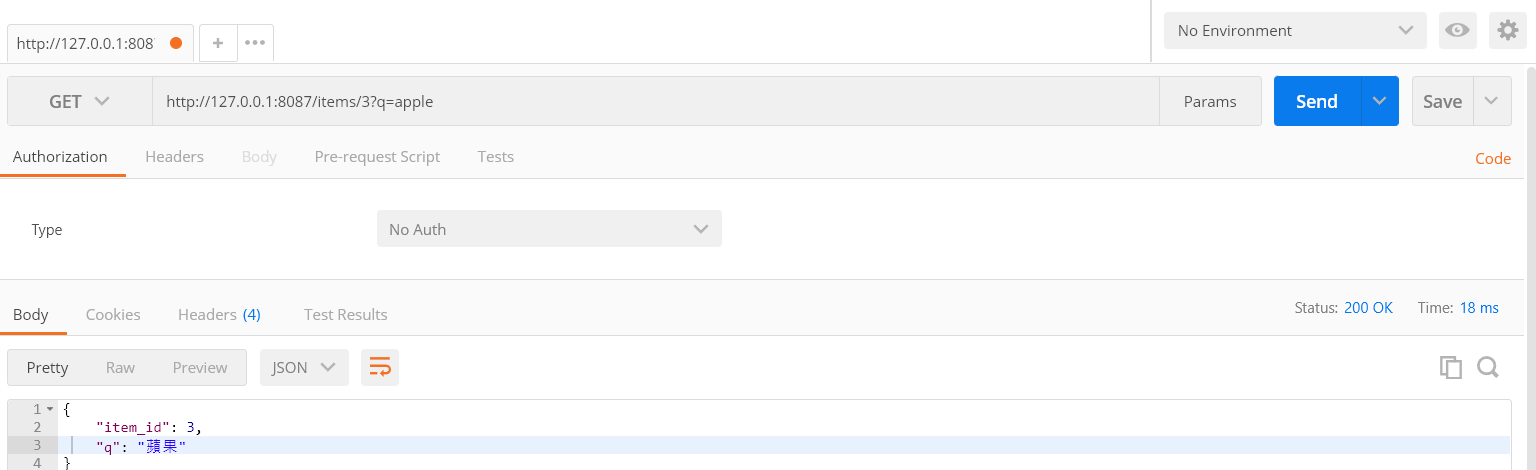The height and width of the screenshot is (470, 1536).
Task: Open the No Auth type dropdown
Action: [x=549, y=229]
